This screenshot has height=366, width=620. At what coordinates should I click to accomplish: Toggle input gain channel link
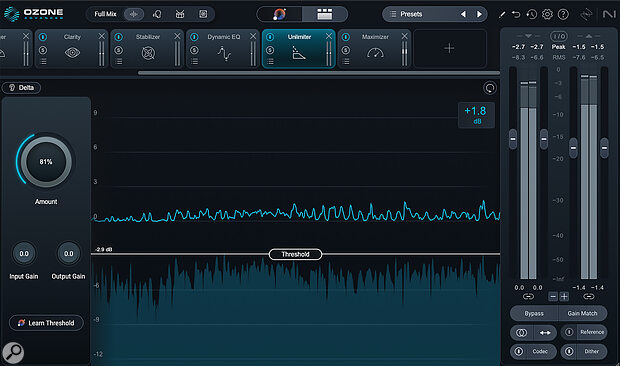pyautogui.click(x=528, y=296)
